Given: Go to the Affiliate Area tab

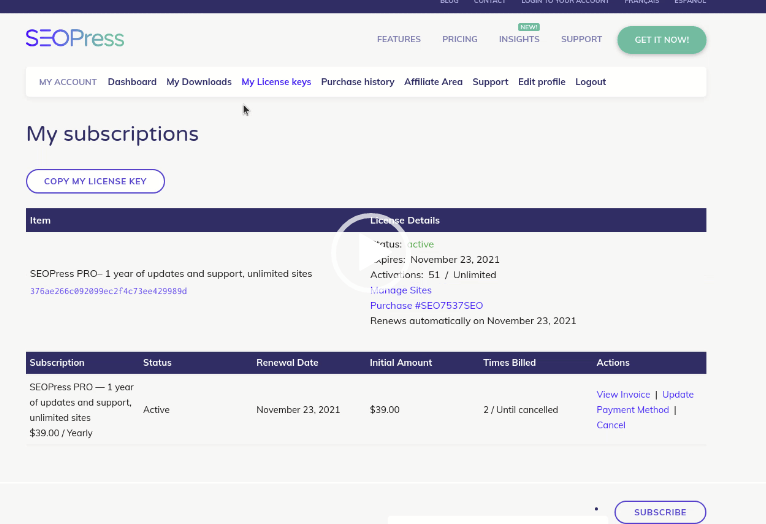Looking at the screenshot, I should coord(433,82).
